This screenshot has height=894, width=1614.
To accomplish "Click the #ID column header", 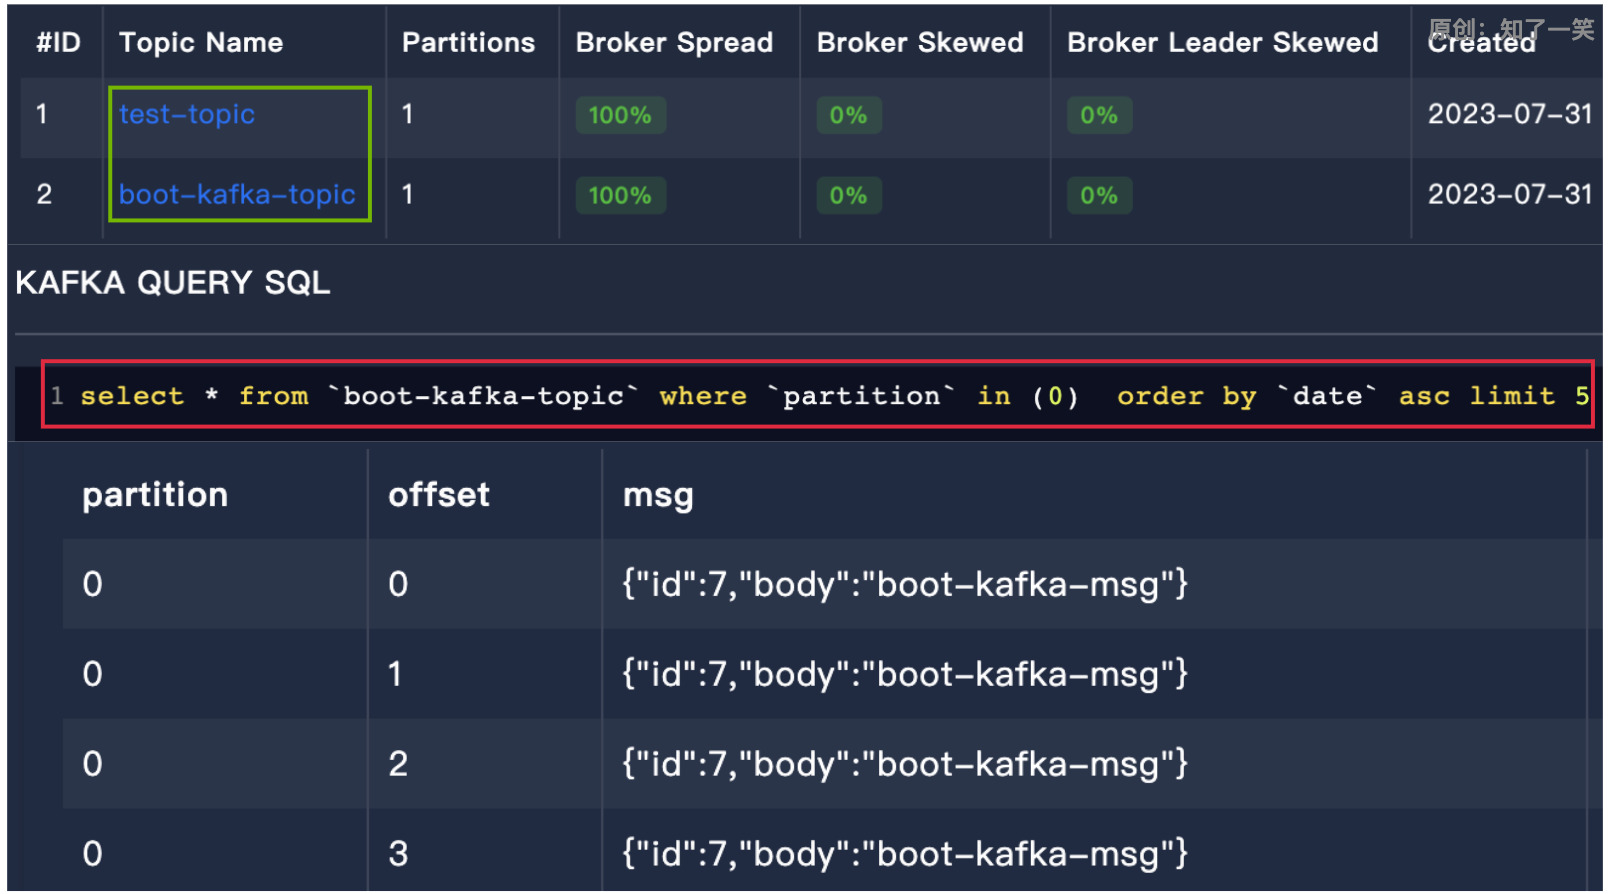I will click(58, 42).
